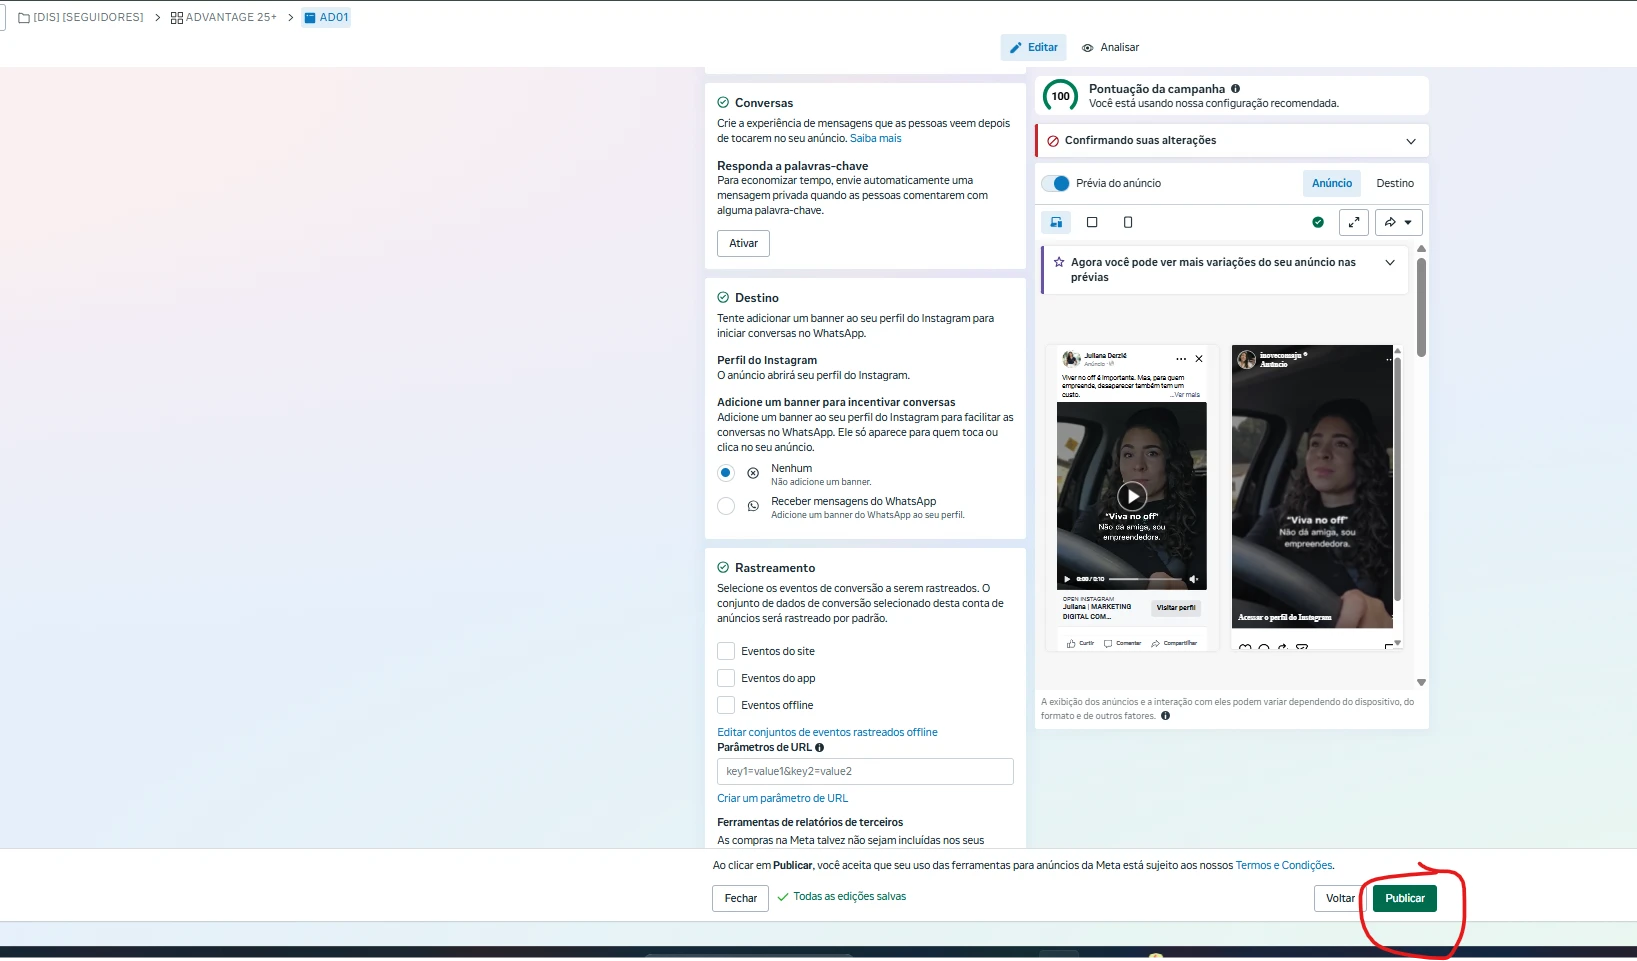Open ADVANTAGE 25+ ad set breadcrumb
This screenshot has height=961, width=1637.
223,17
